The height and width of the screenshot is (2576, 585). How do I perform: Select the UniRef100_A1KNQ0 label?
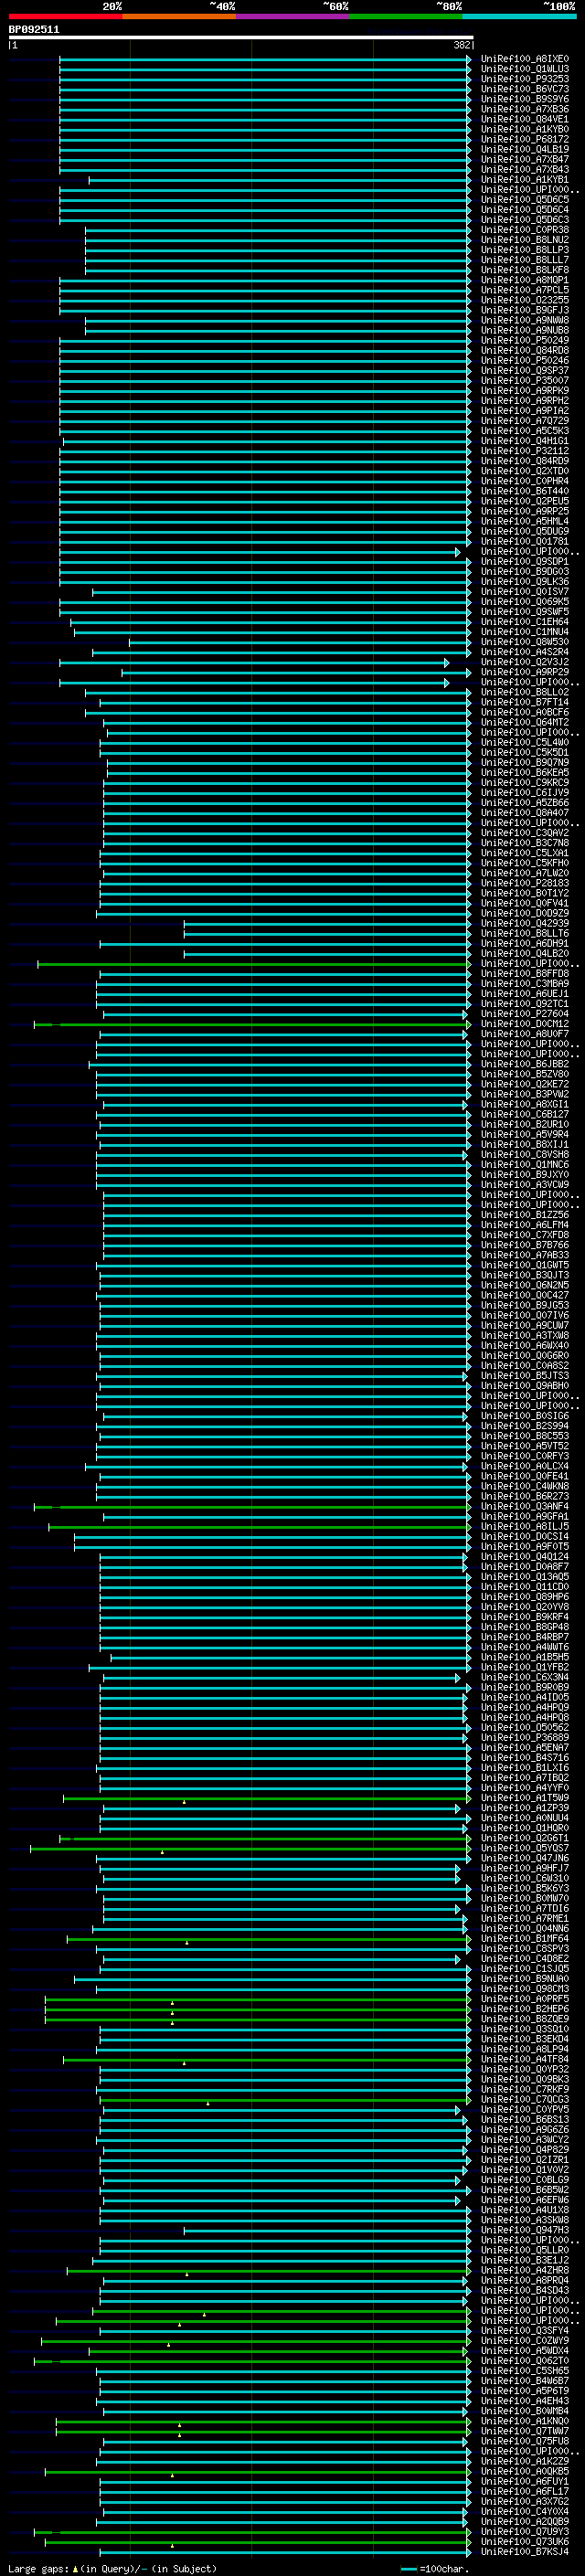click(x=525, y=2422)
